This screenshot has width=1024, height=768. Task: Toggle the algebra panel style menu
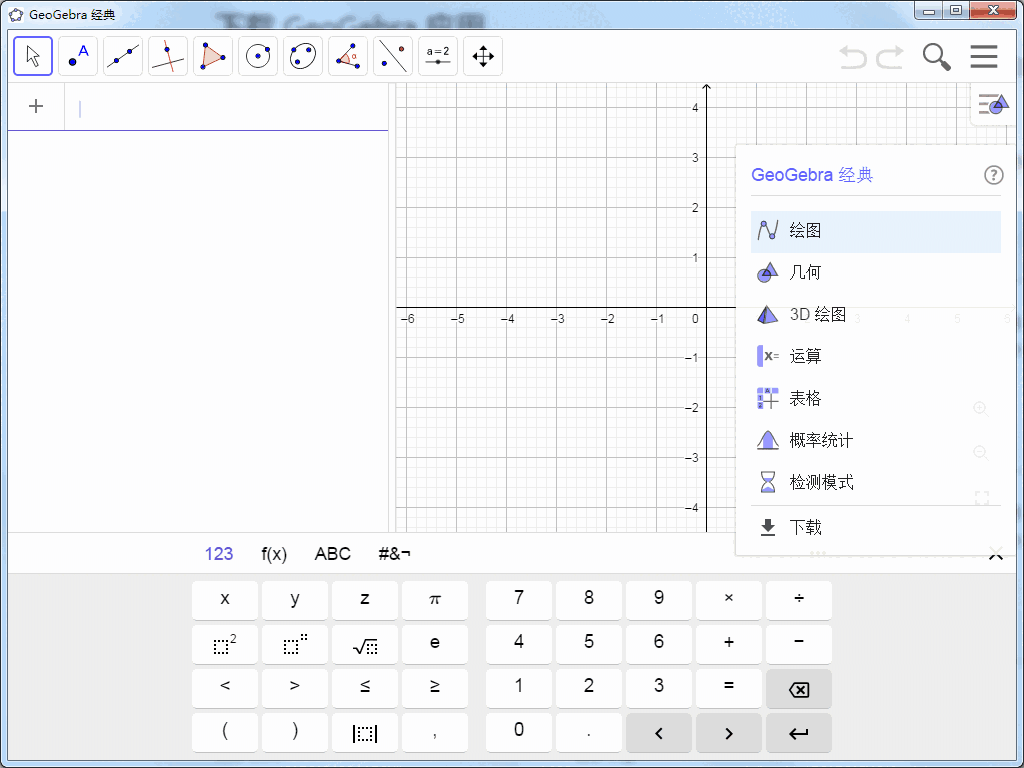point(991,104)
